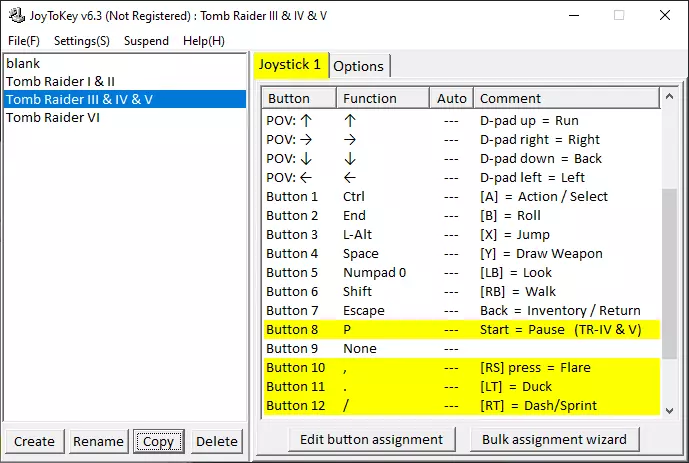
Task: Select the Button 10 row
Action: point(461,368)
